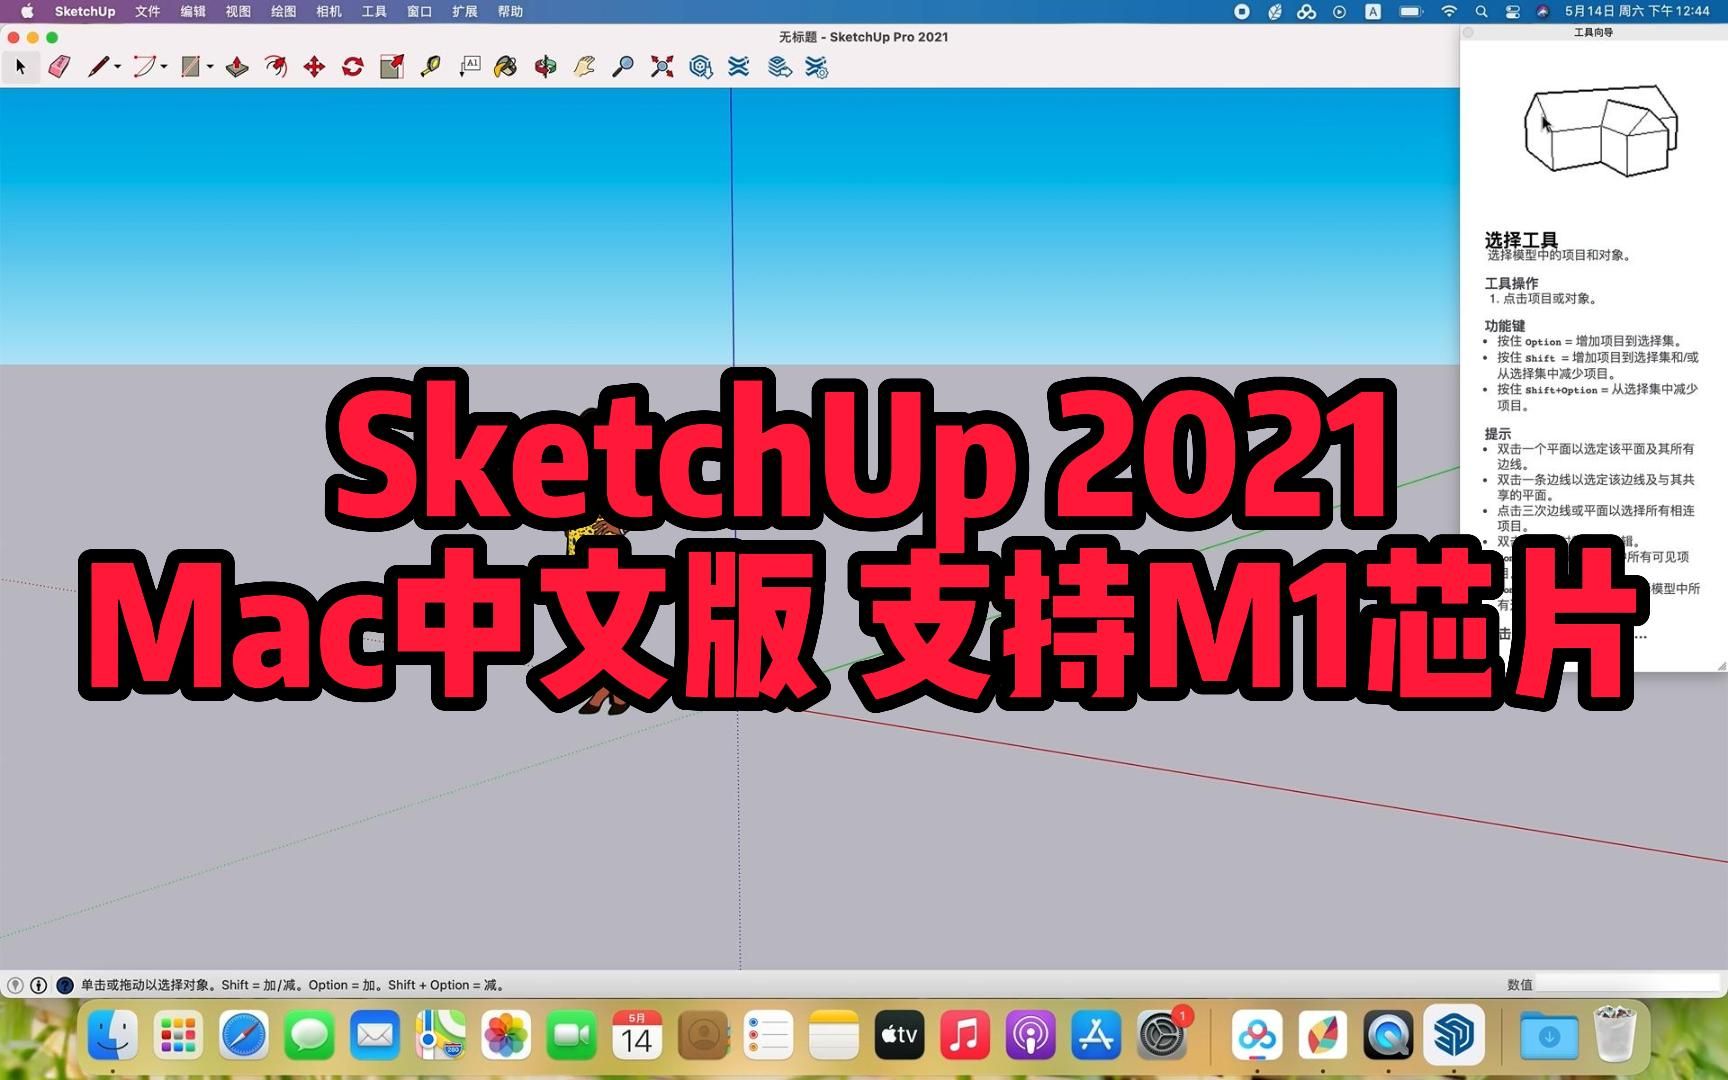Activate the Line pencil tool

coord(98,67)
